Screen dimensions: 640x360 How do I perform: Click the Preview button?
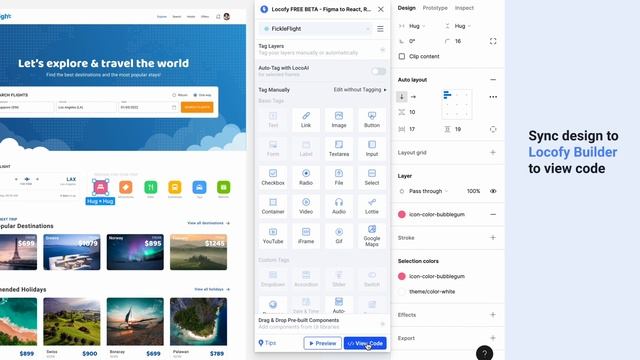pyautogui.click(x=322, y=343)
